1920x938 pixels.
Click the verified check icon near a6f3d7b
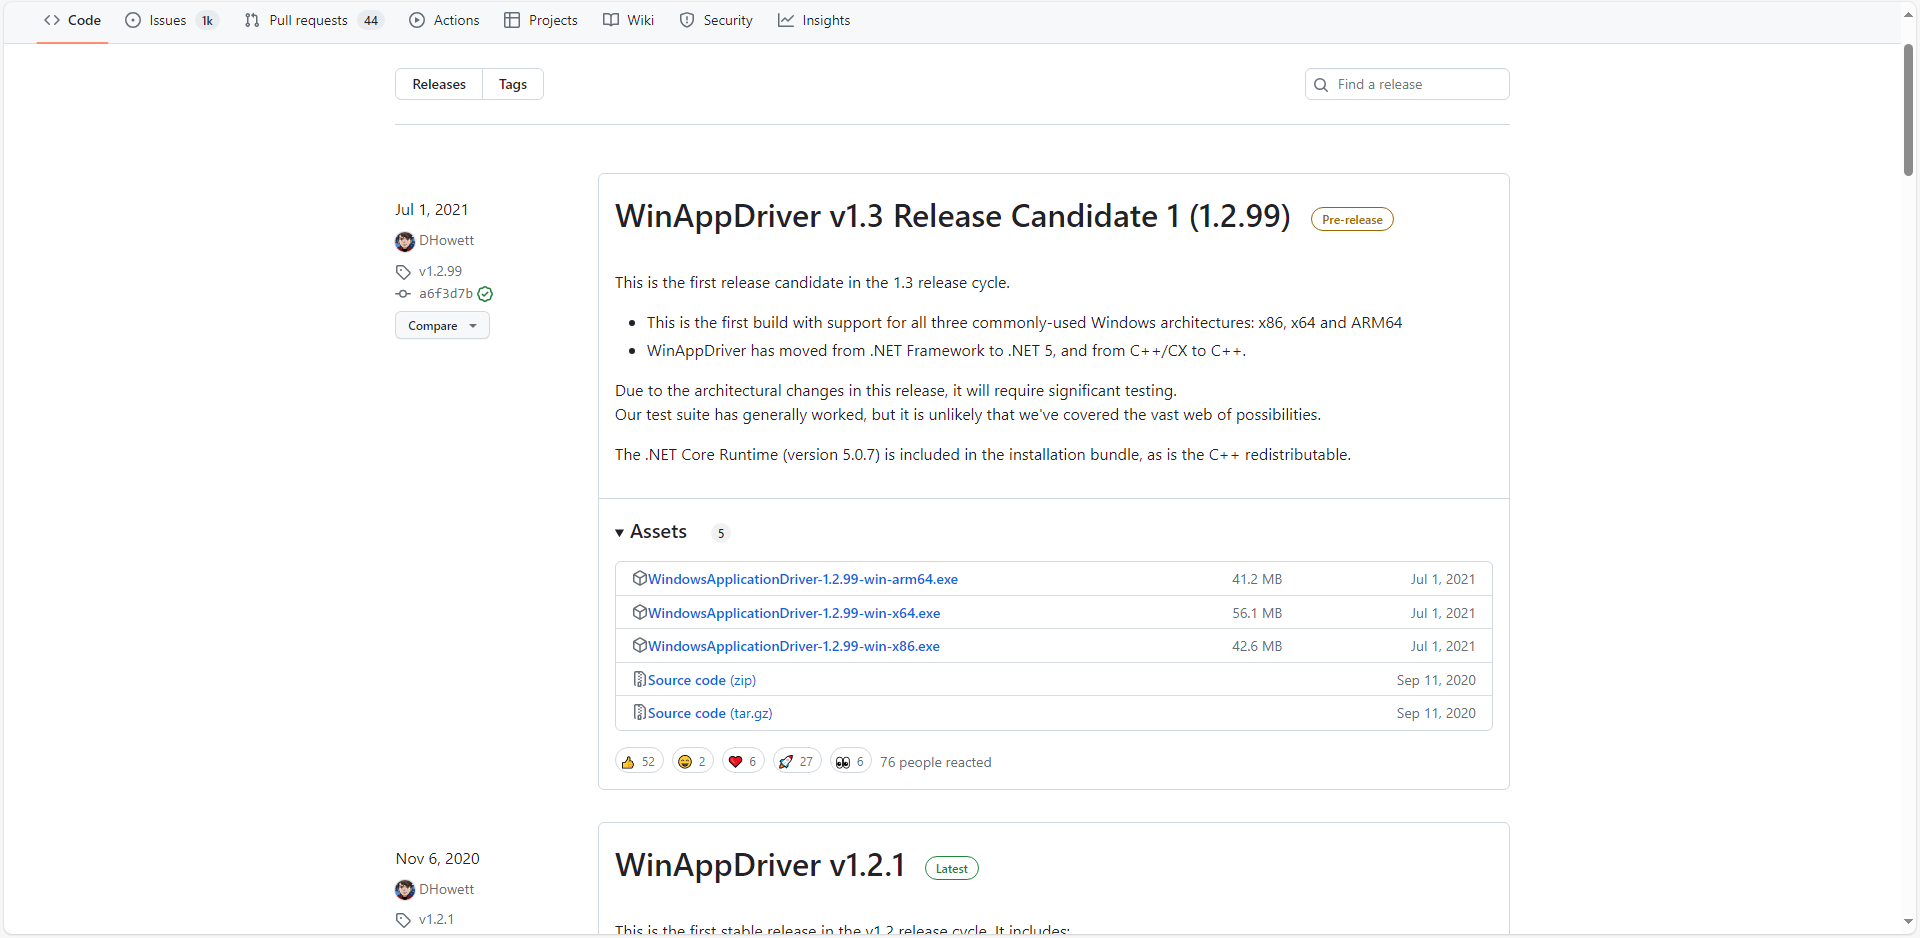pos(485,294)
